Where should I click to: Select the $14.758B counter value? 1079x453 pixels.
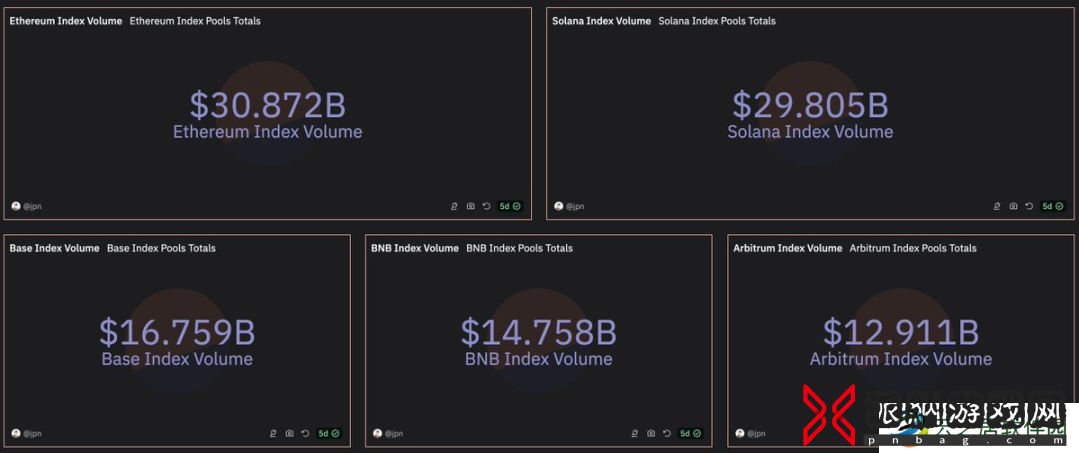[x=539, y=332]
